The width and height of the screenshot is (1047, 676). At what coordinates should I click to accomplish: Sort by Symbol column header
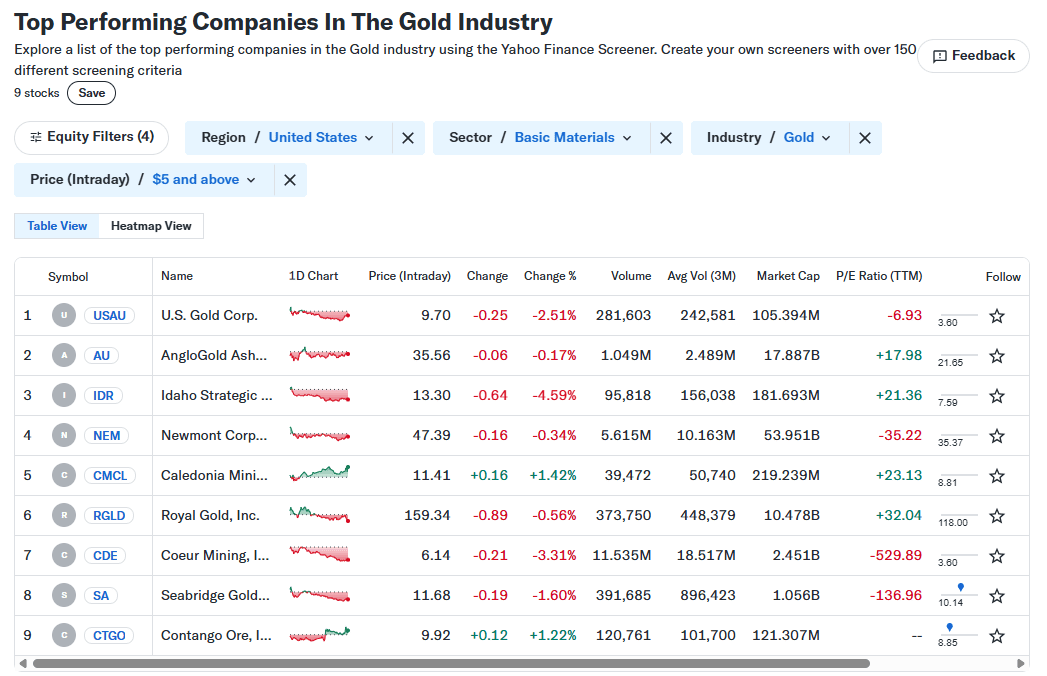[68, 277]
